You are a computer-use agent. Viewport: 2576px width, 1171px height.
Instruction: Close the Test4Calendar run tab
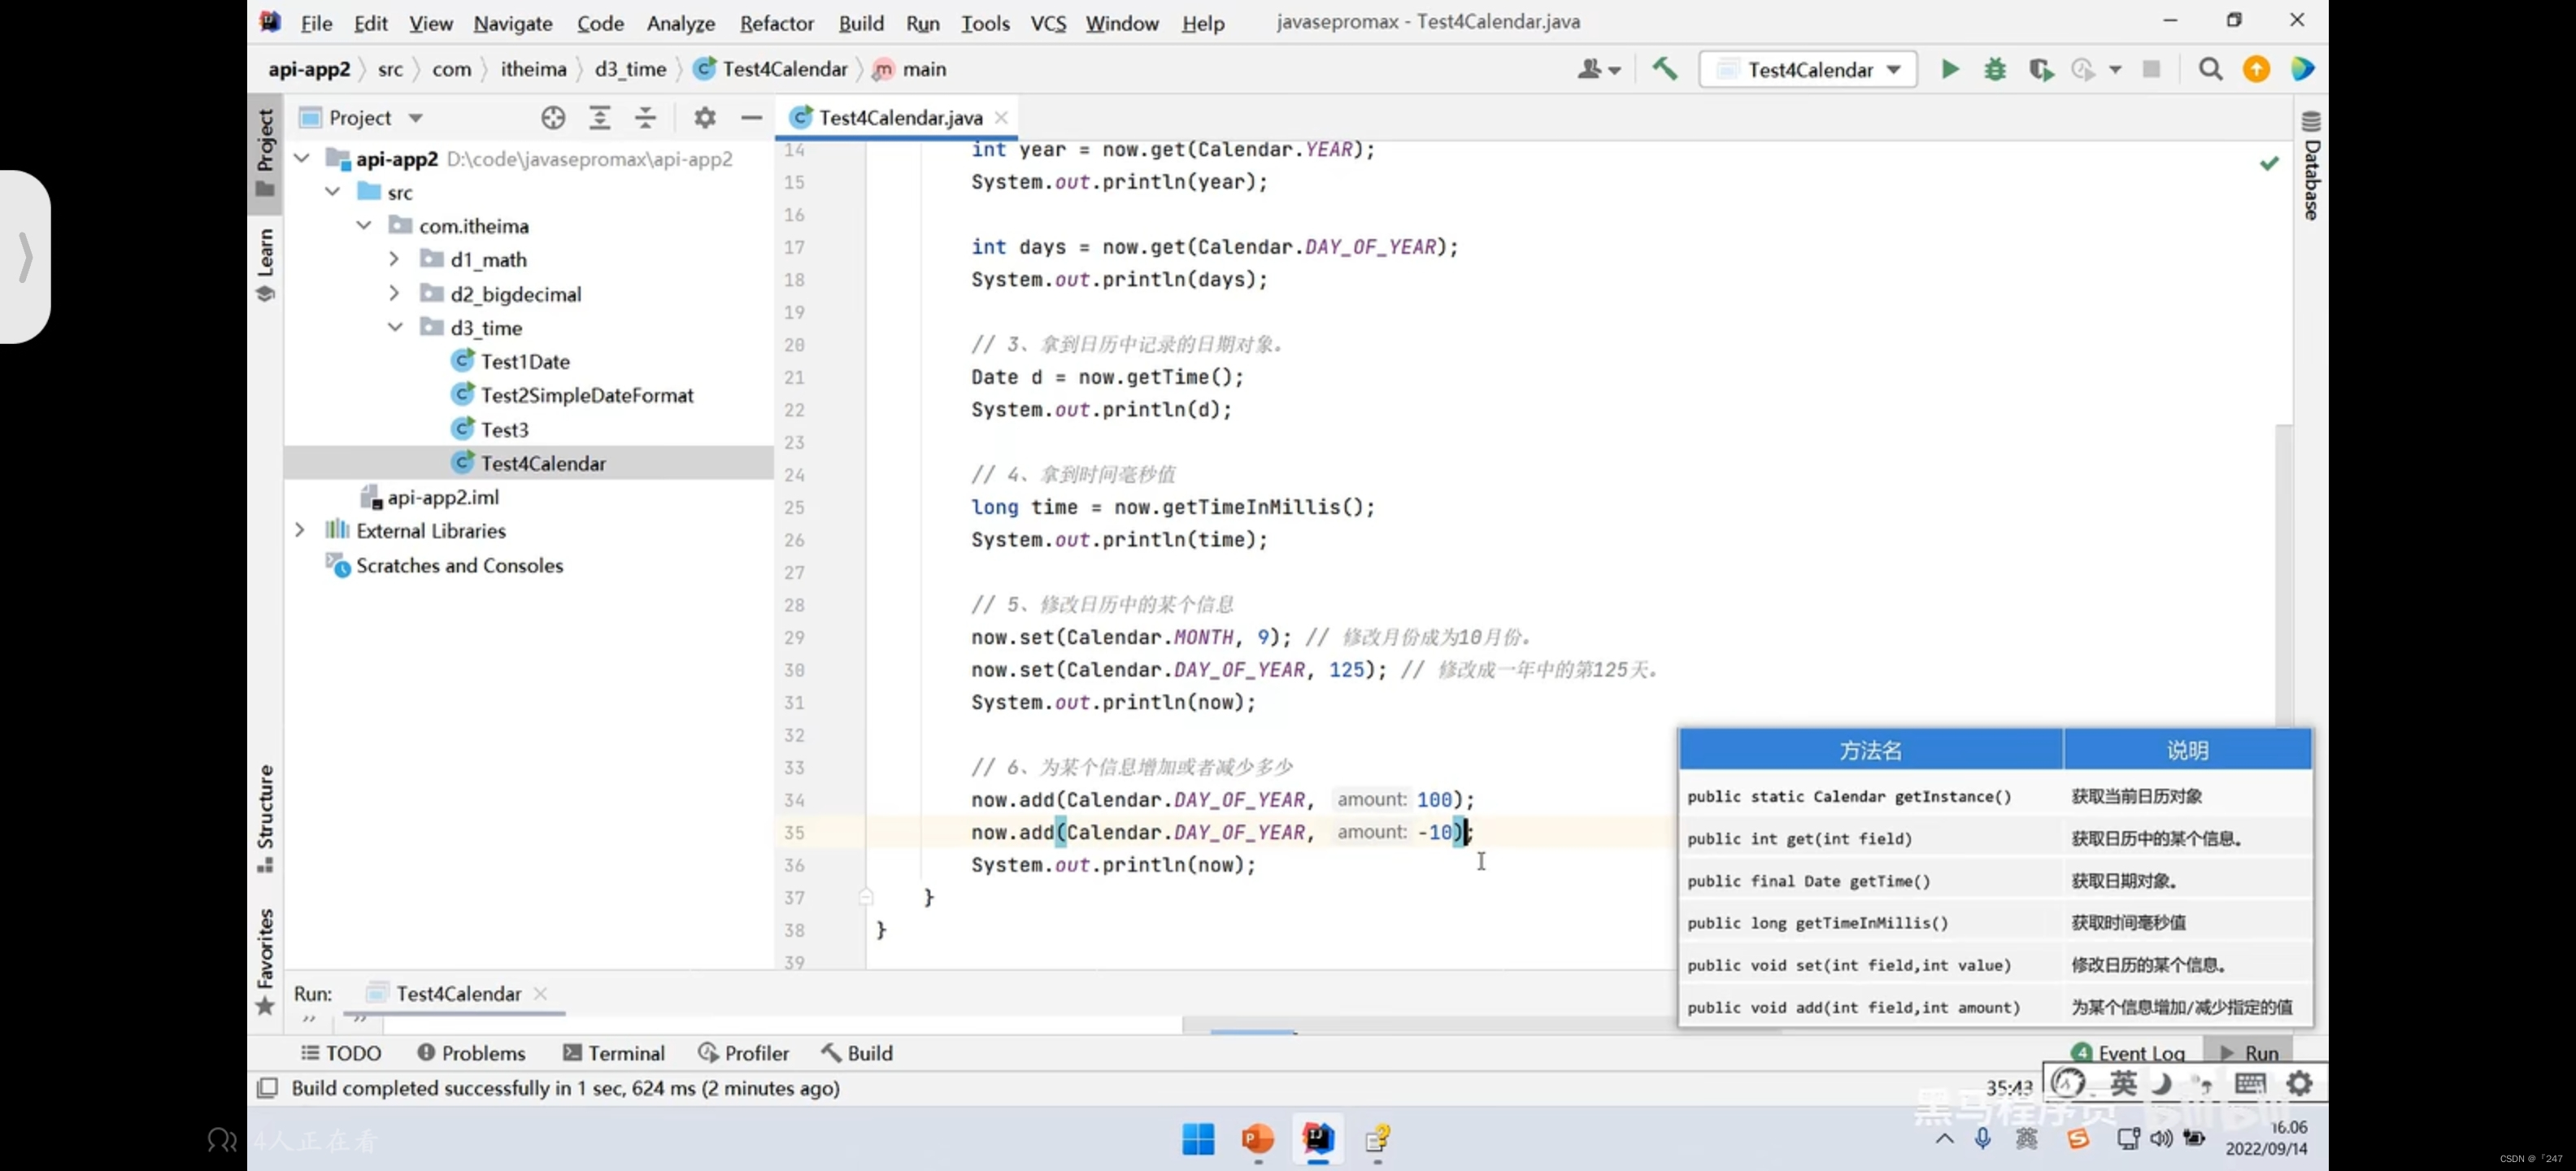coord(540,993)
